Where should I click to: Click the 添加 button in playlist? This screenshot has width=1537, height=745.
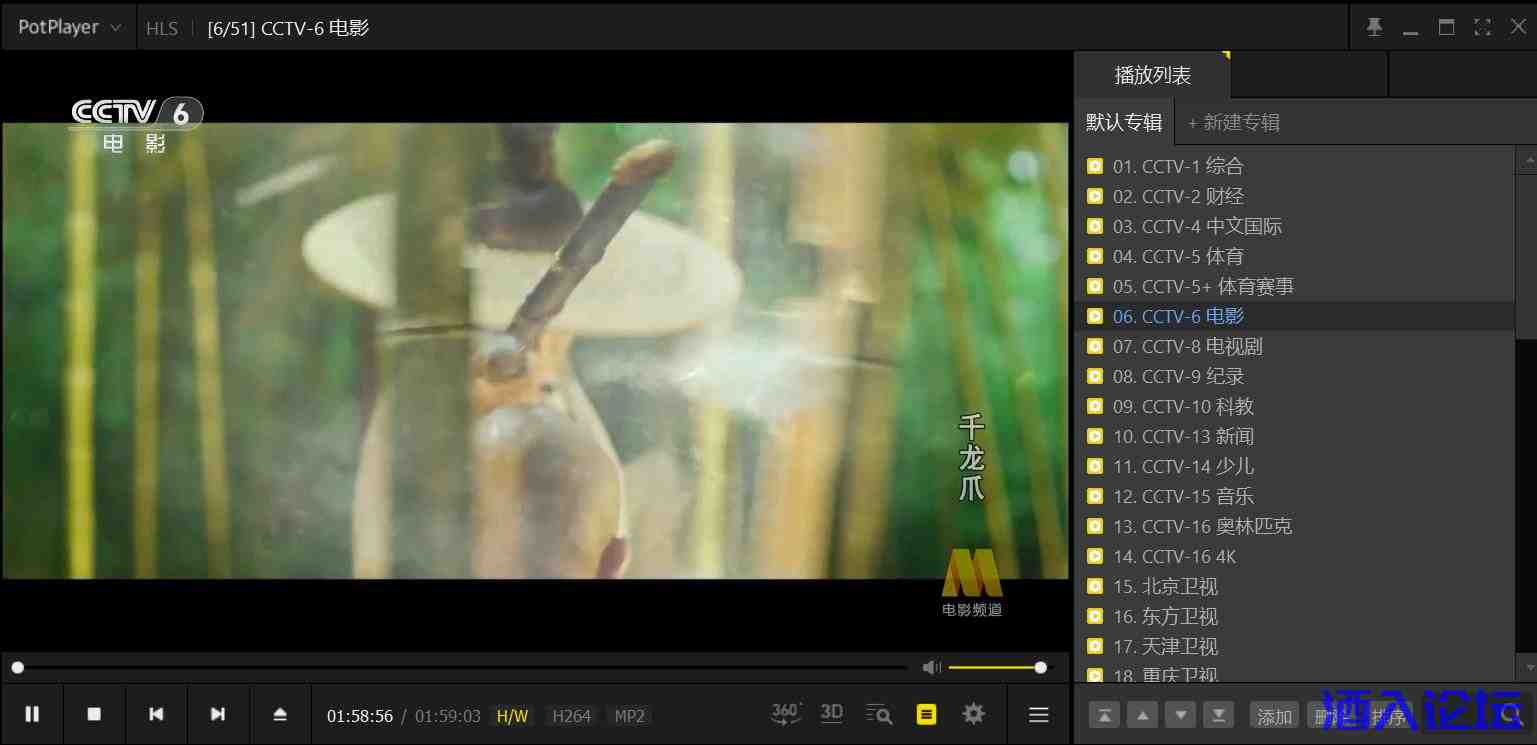(1274, 716)
